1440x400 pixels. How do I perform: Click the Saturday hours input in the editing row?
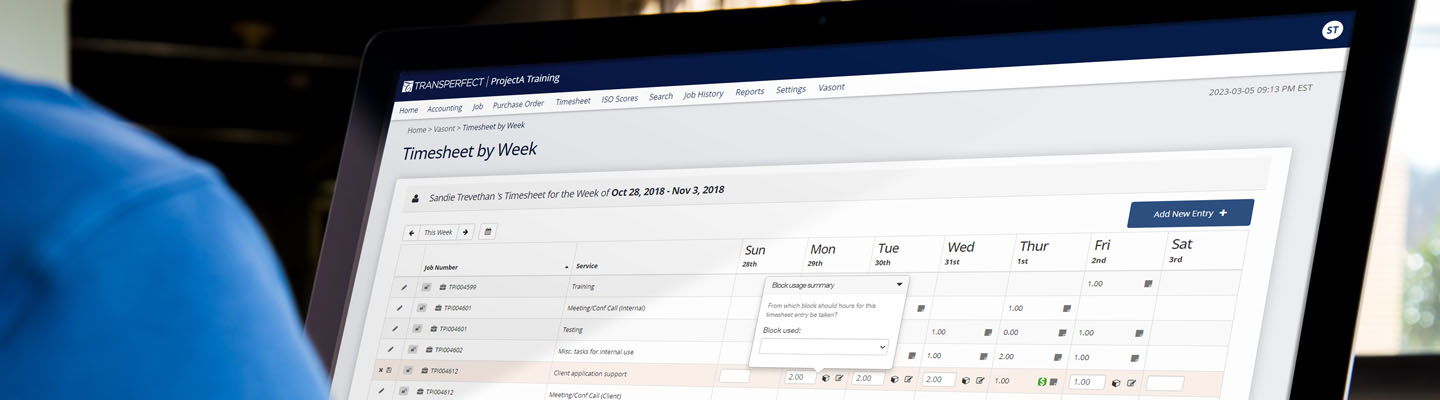pos(1165,383)
